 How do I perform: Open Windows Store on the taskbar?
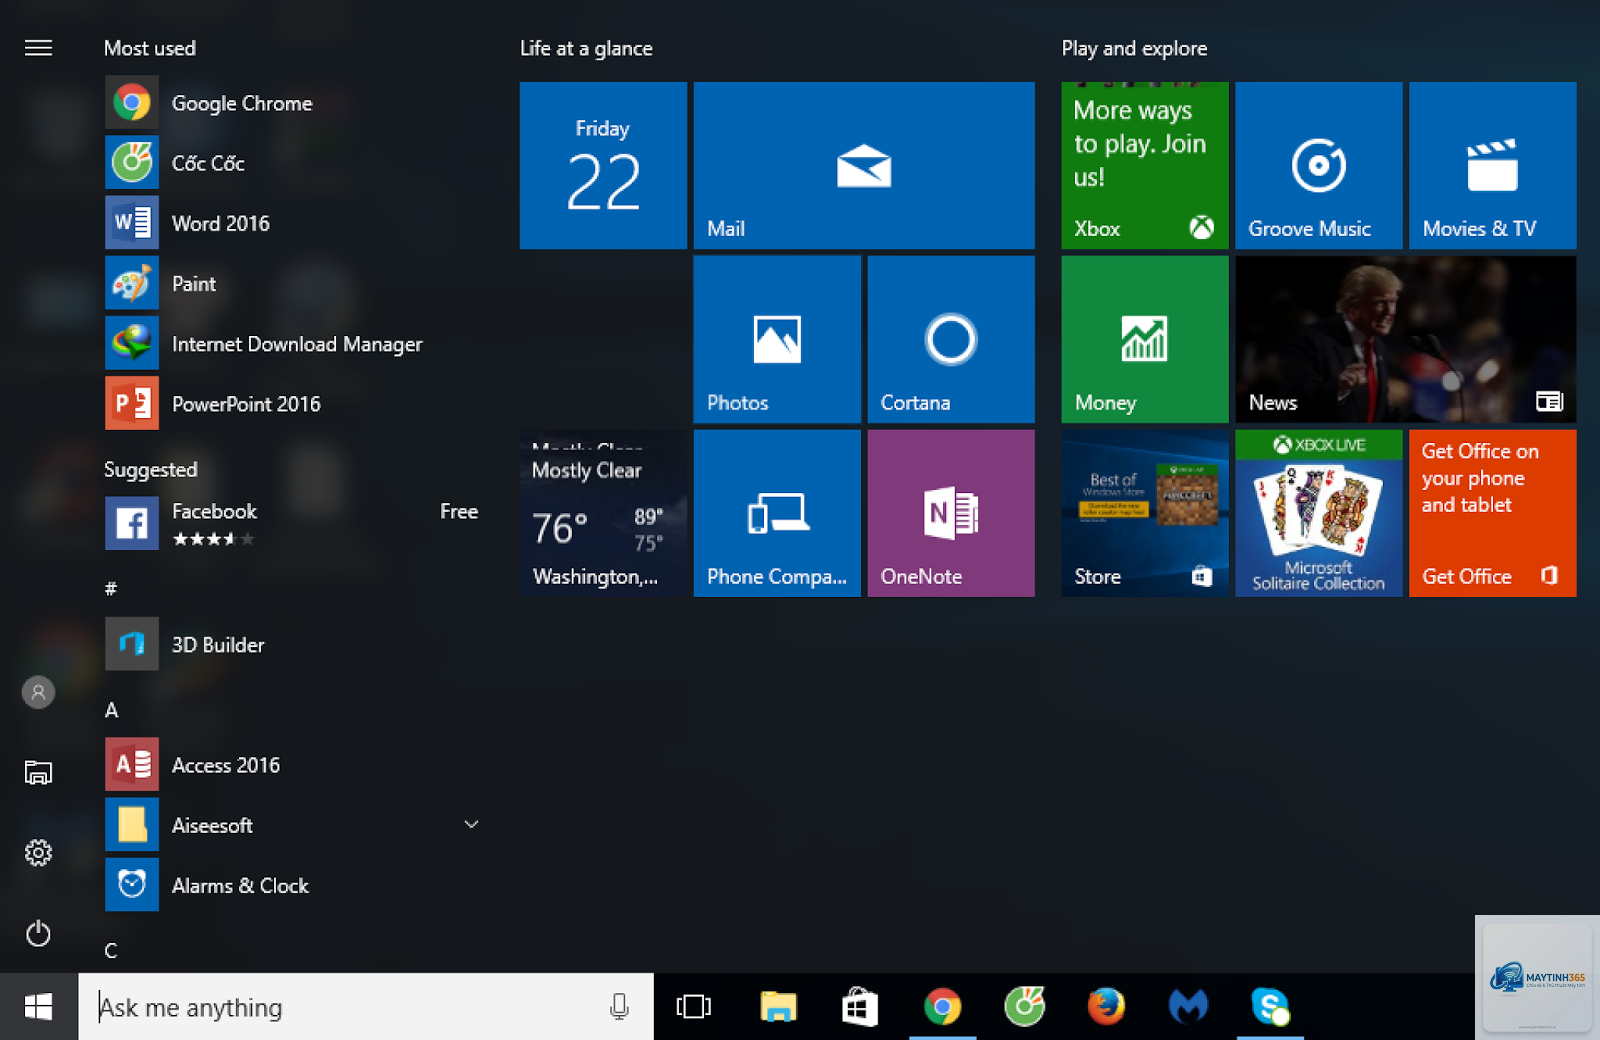(860, 1007)
